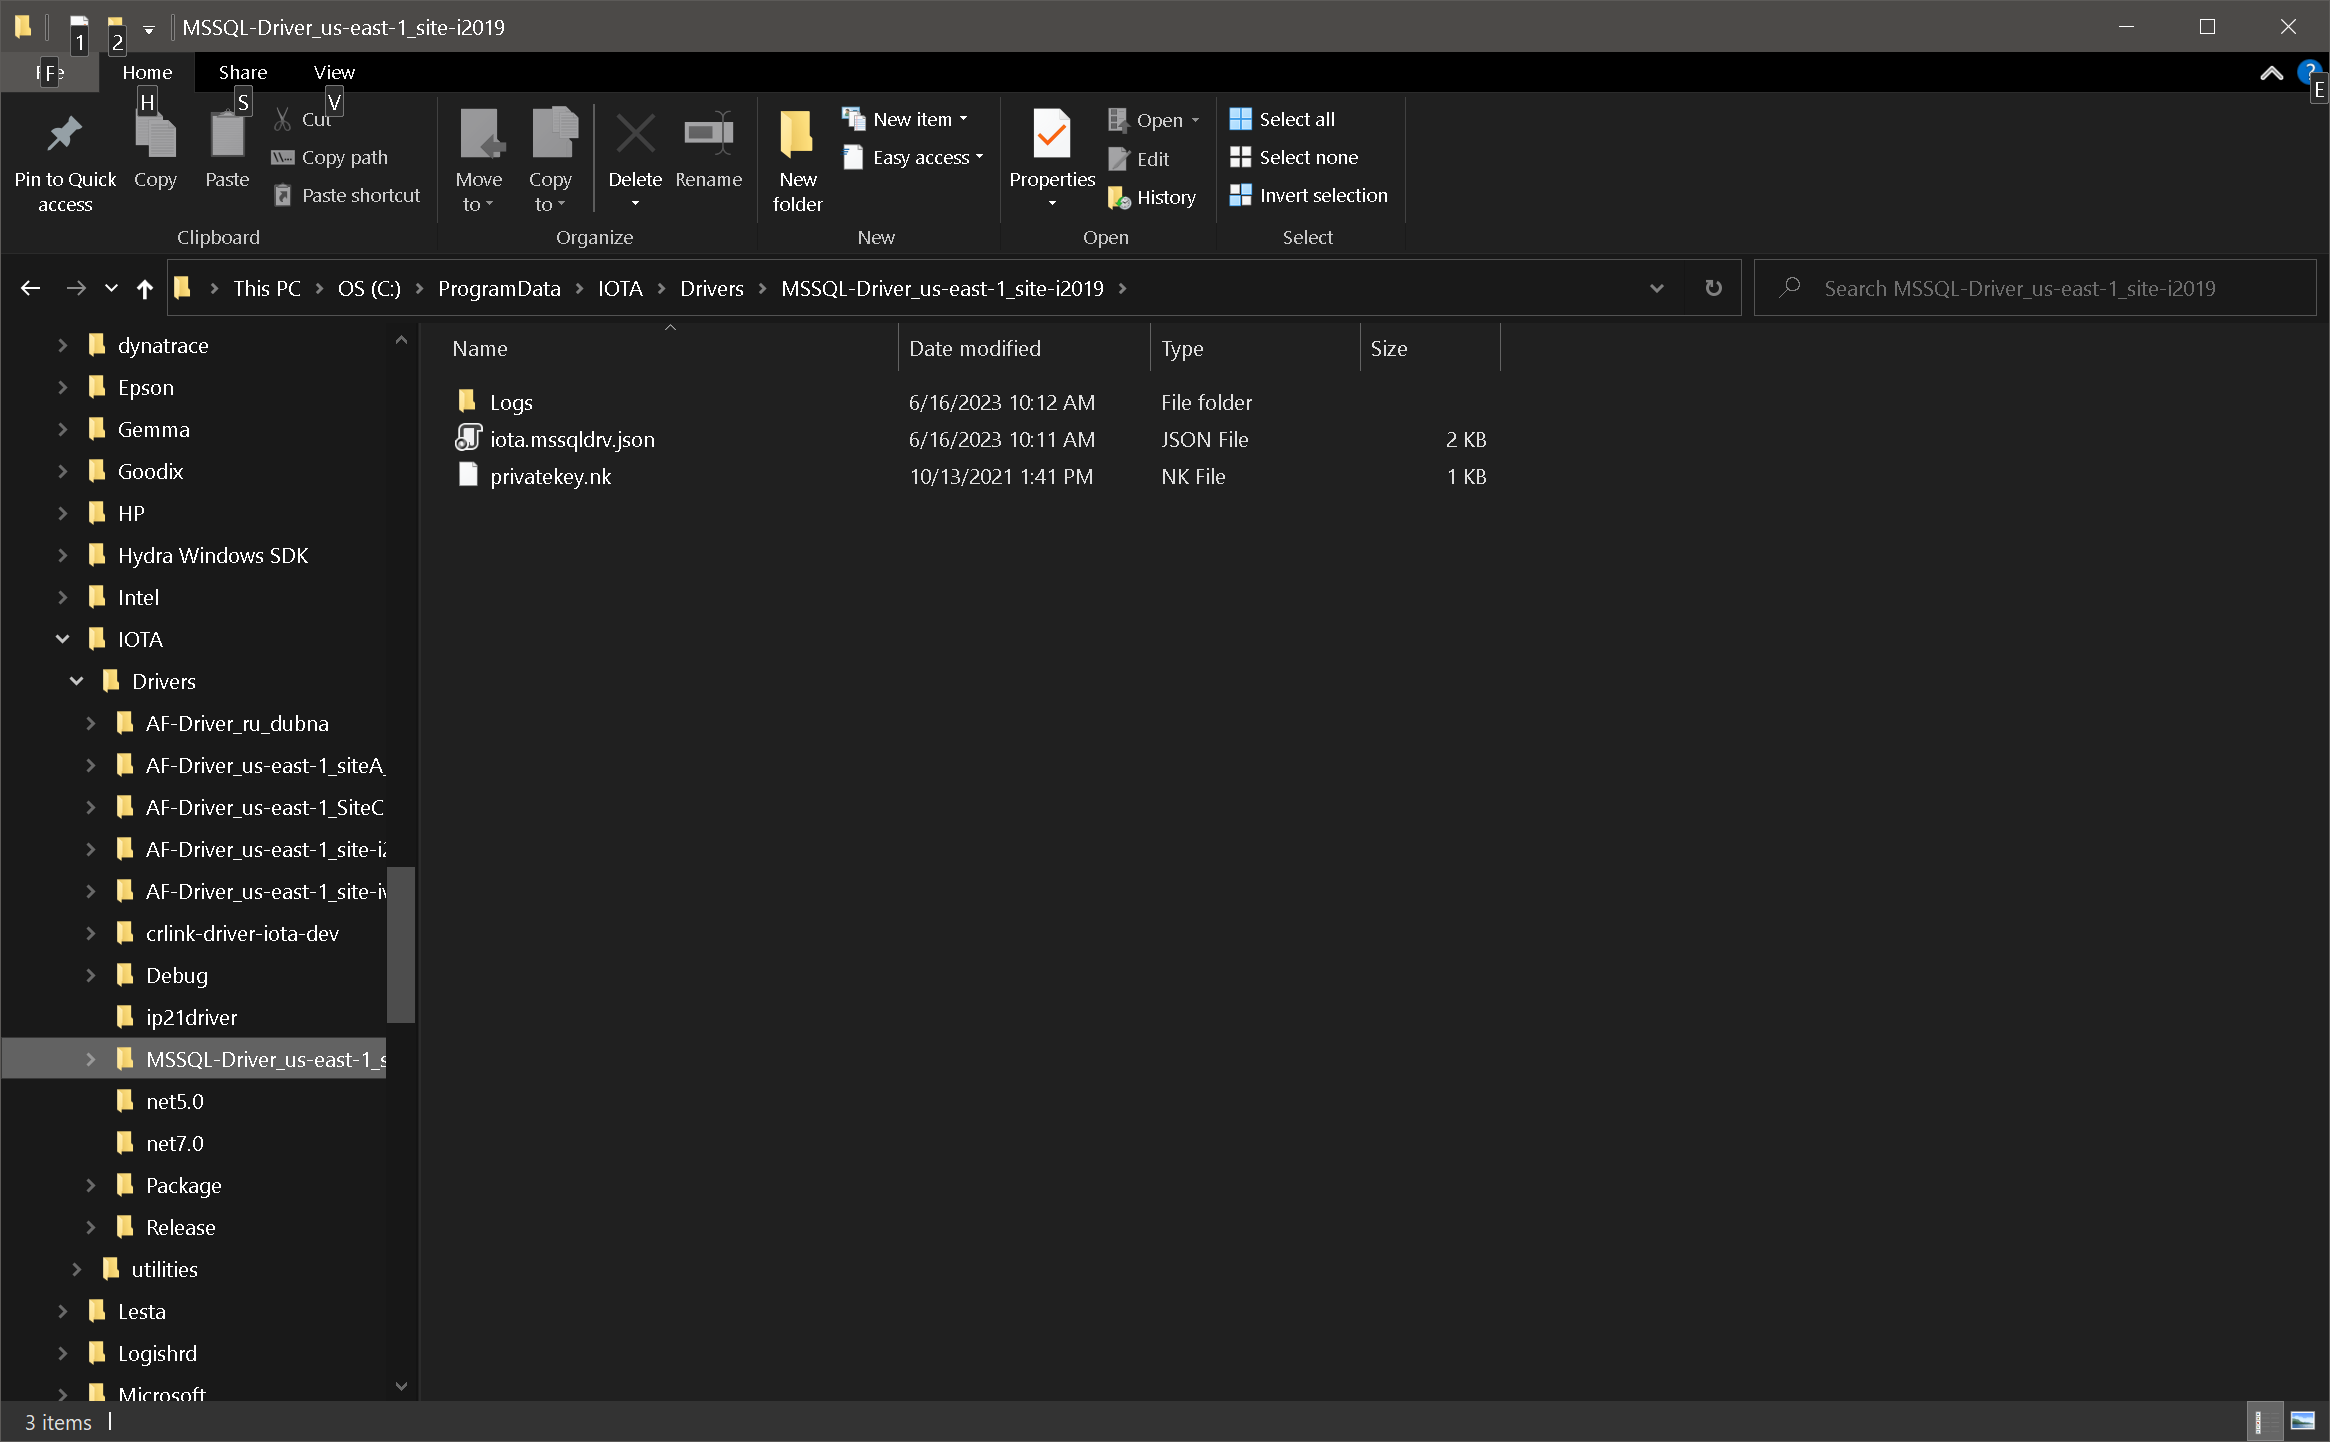
Task: Select the Logs folder
Action: tap(511, 402)
